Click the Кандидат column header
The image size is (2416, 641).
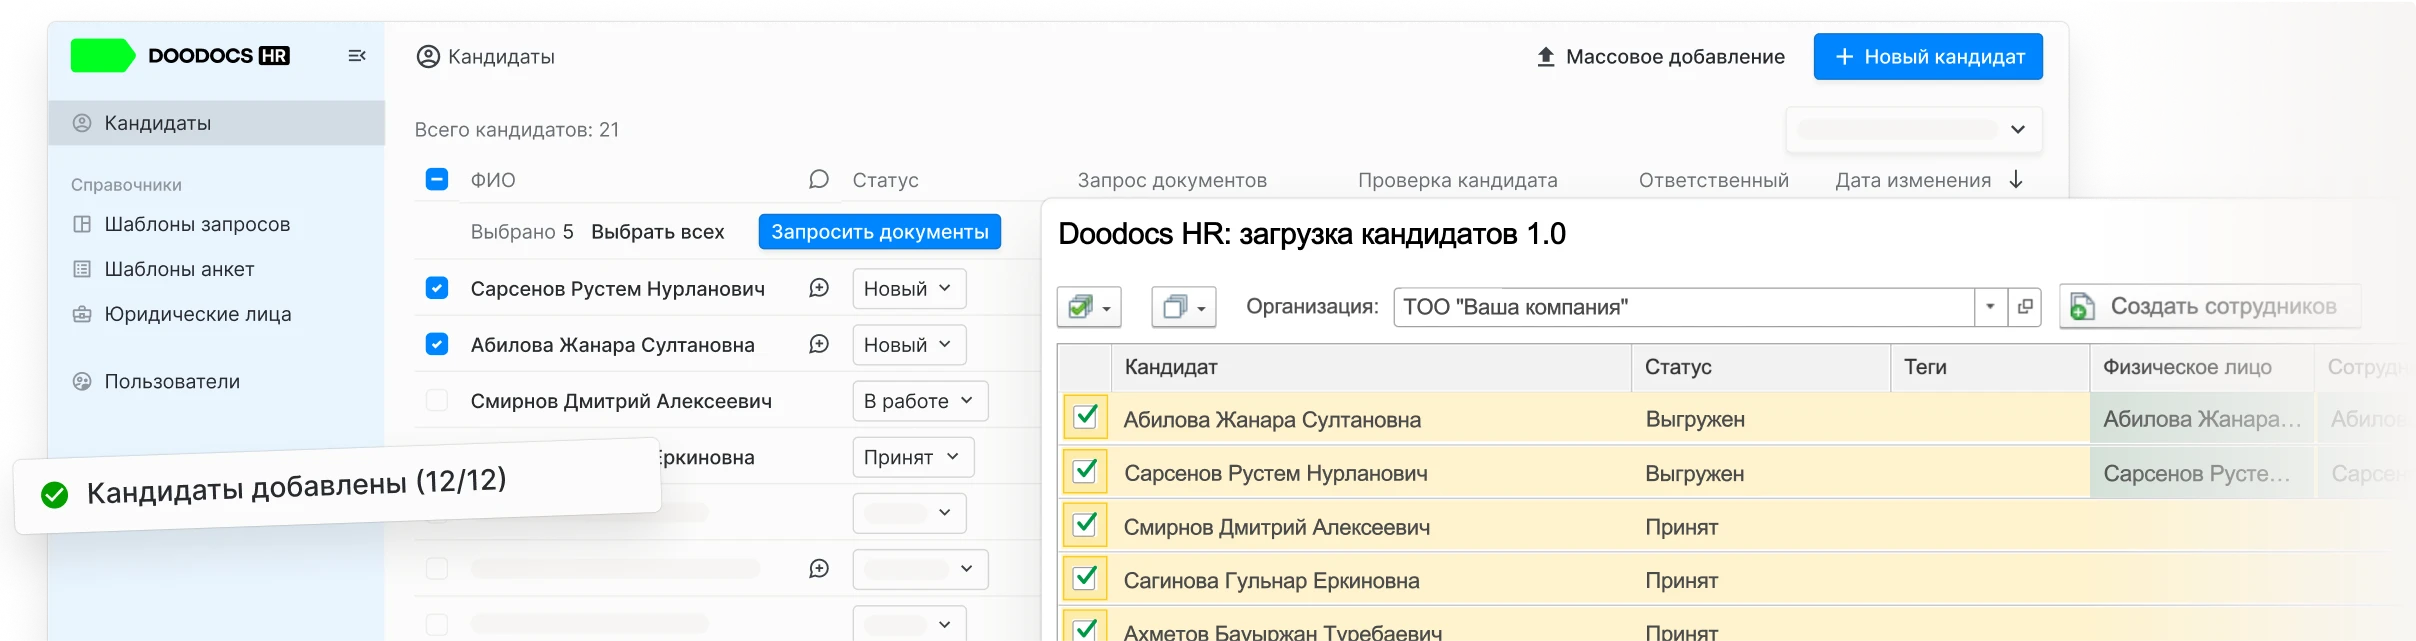point(1371,367)
